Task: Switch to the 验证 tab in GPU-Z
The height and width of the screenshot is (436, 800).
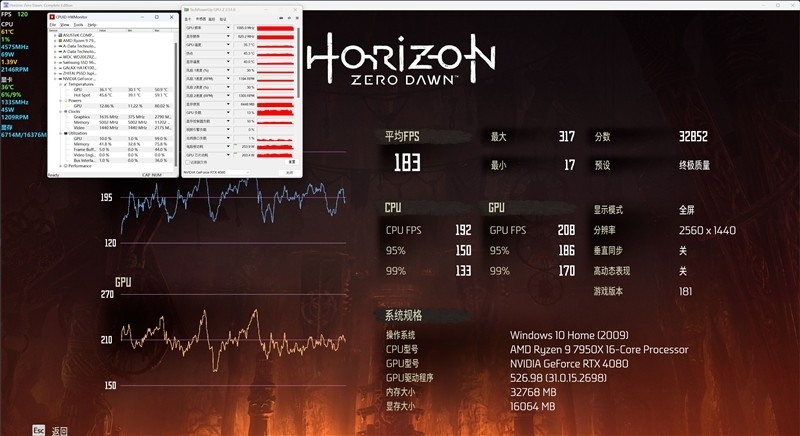Action: (223, 19)
